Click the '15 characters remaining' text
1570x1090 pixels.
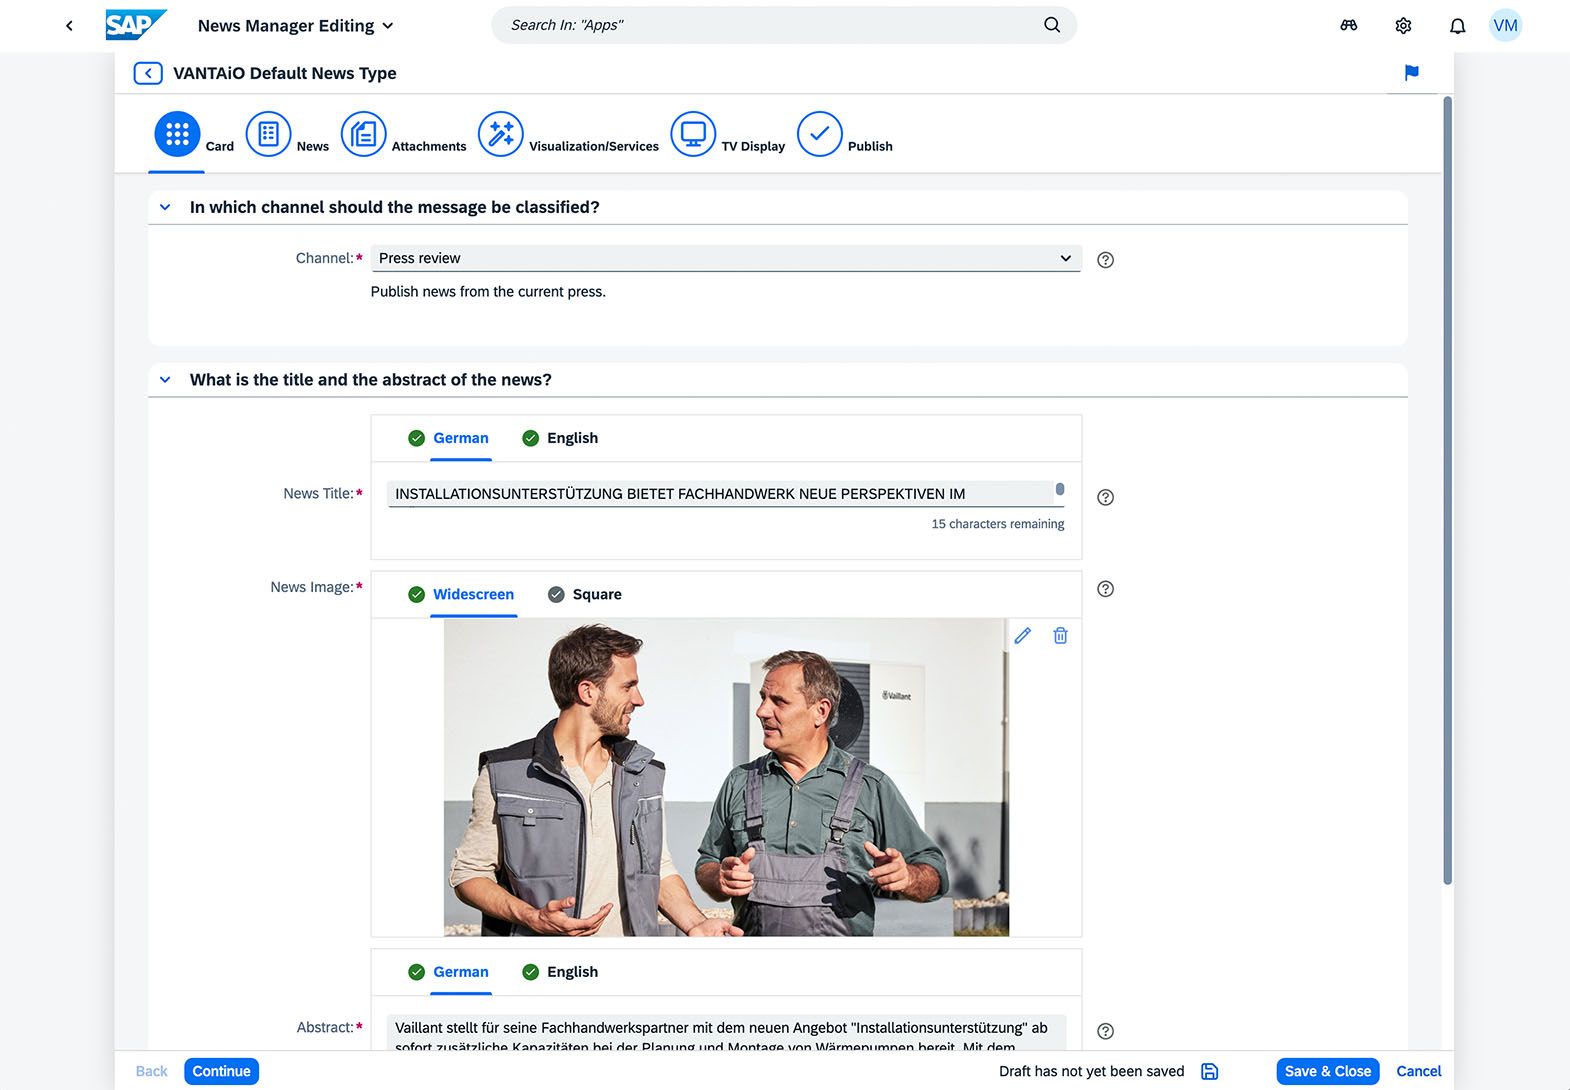point(998,524)
